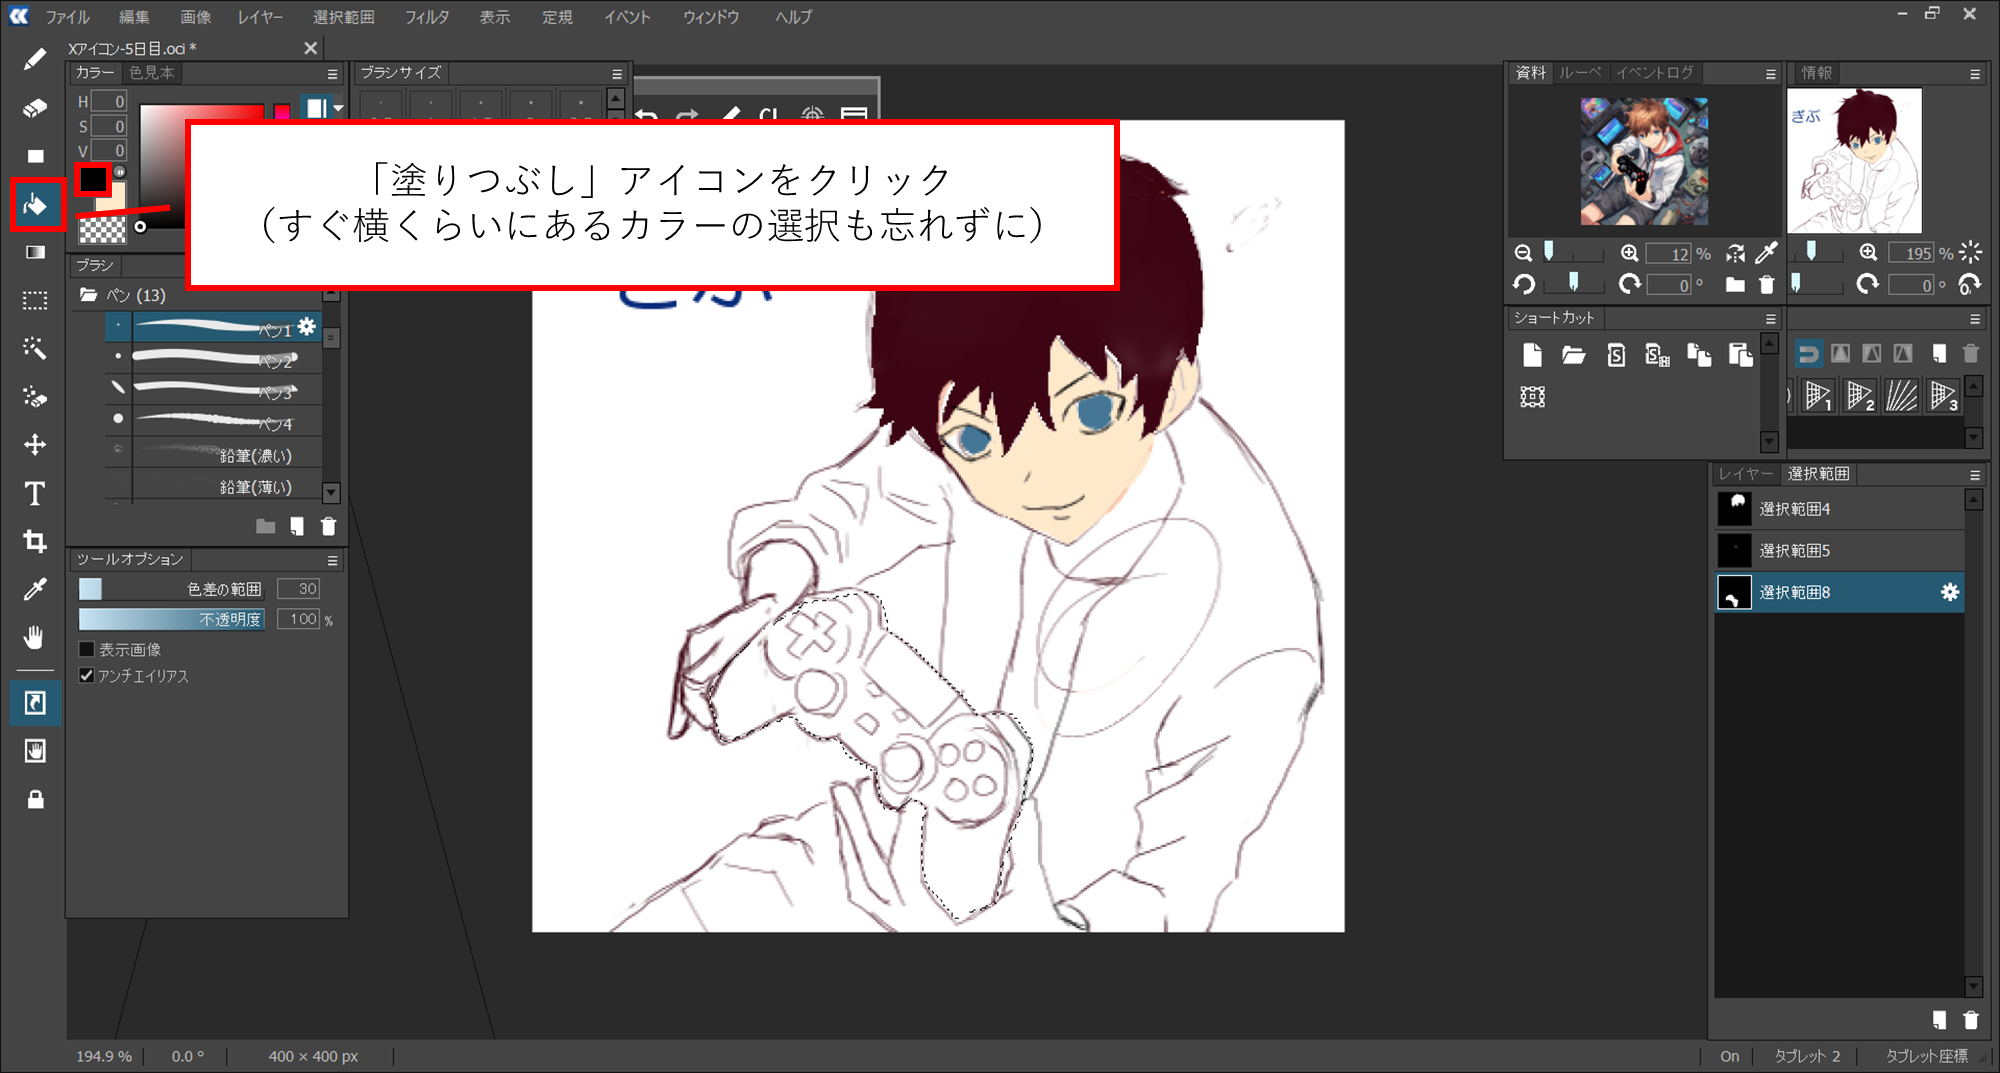Open the フィルタ menu
The height and width of the screenshot is (1073, 2000).
tap(426, 17)
